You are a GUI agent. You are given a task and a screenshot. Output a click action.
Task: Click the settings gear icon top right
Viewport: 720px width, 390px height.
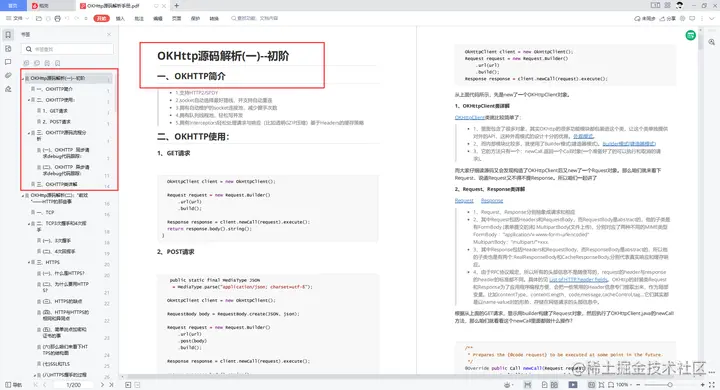[682, 18]
